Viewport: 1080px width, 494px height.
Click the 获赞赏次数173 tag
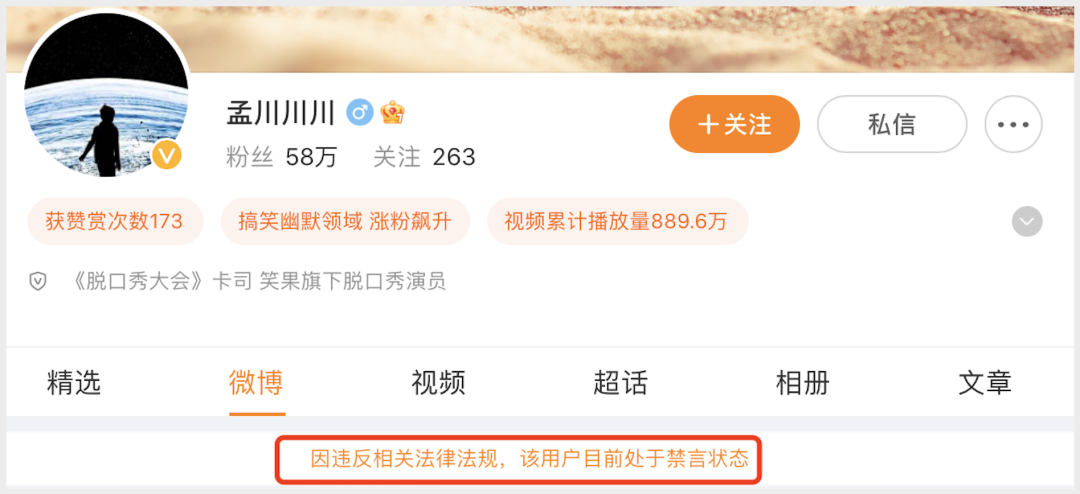[x=115, y=222]
